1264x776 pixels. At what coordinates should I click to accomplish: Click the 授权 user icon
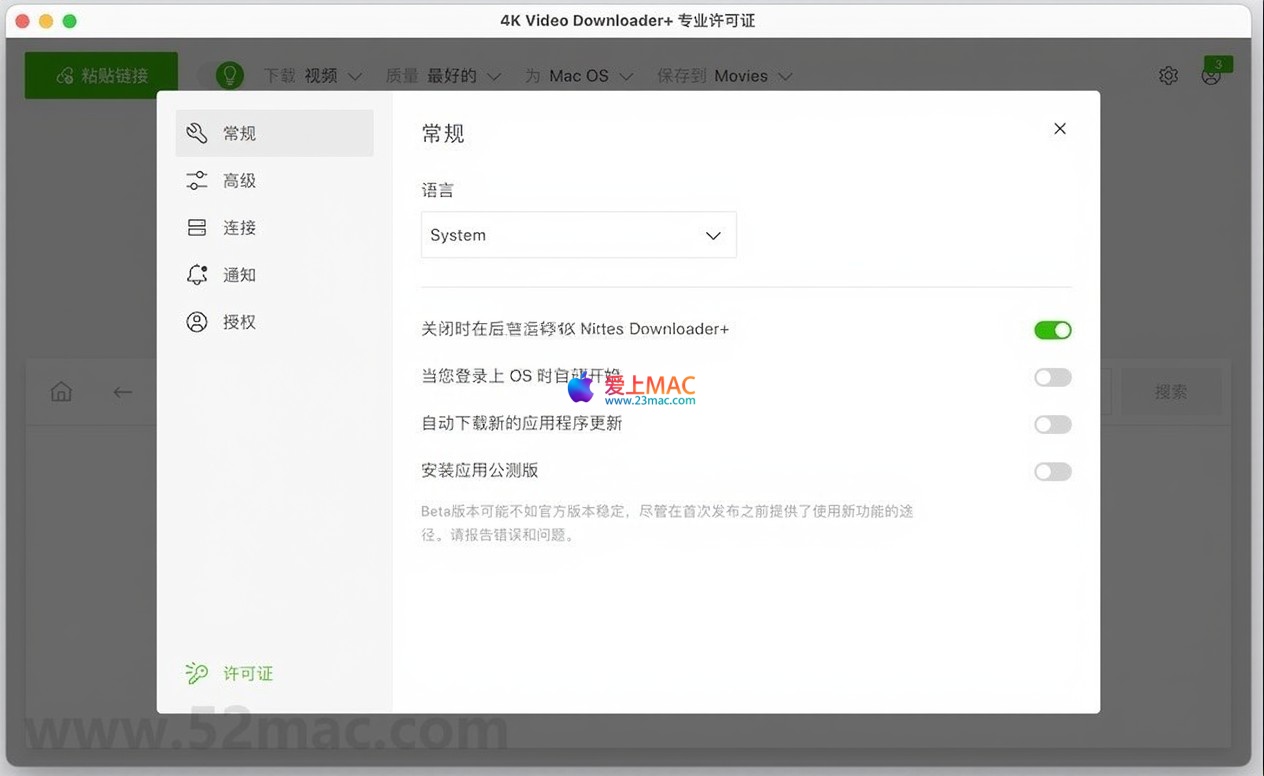pos(197,322)
